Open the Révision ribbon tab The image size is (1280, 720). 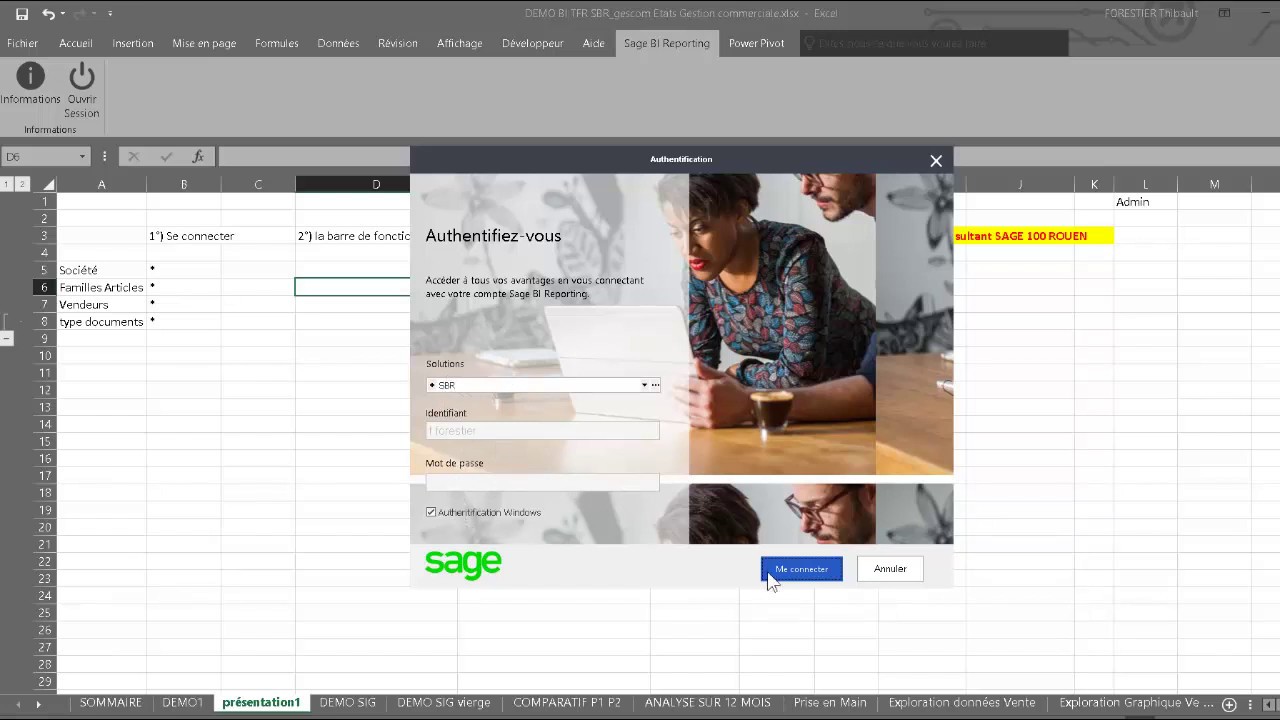pyautogui.click(x=398, y=43)
